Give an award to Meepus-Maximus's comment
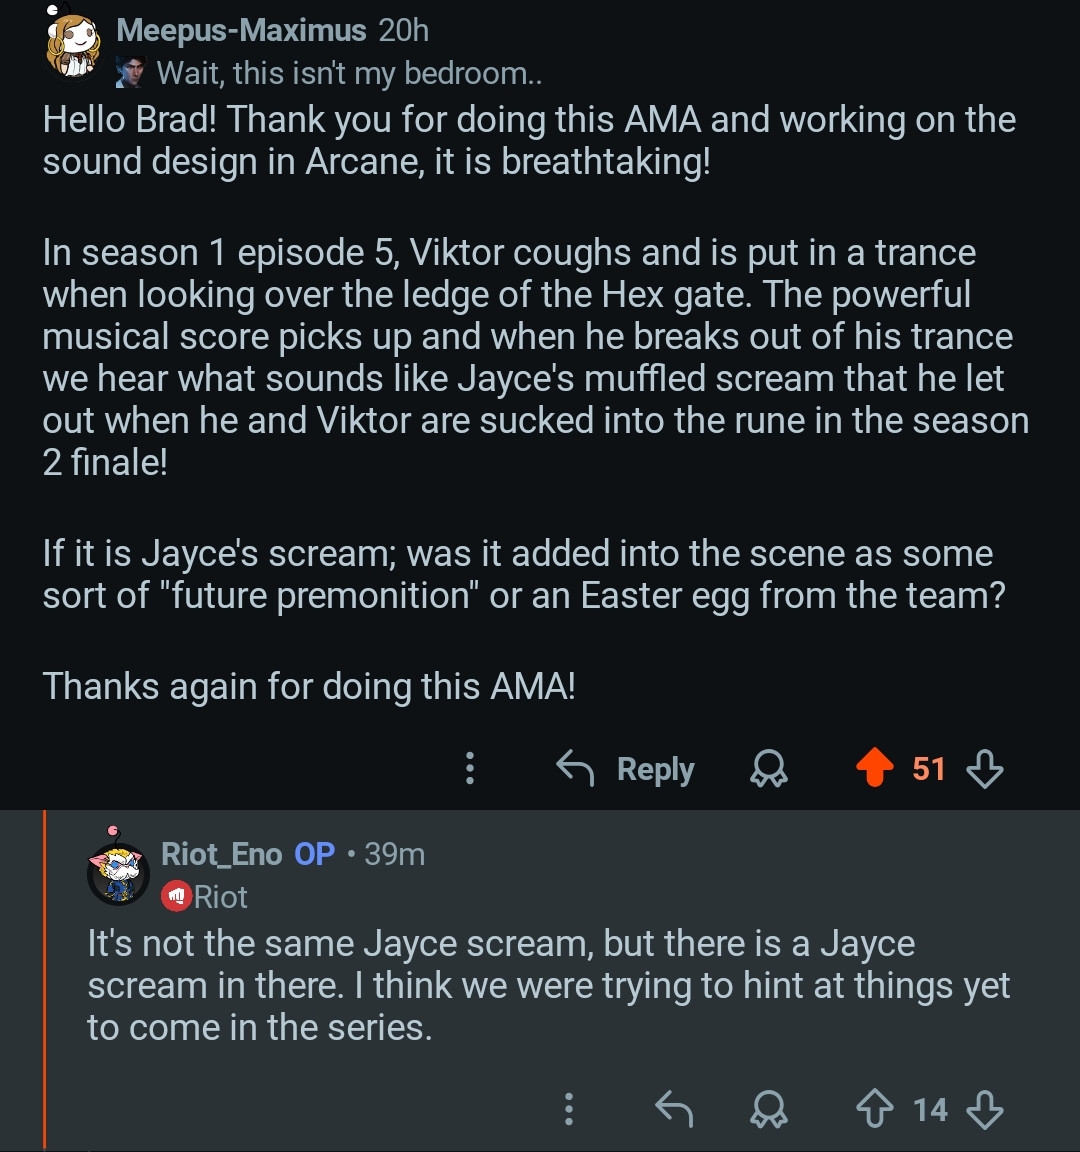Screen dimensions: 1080x1152 click(769, 769)
